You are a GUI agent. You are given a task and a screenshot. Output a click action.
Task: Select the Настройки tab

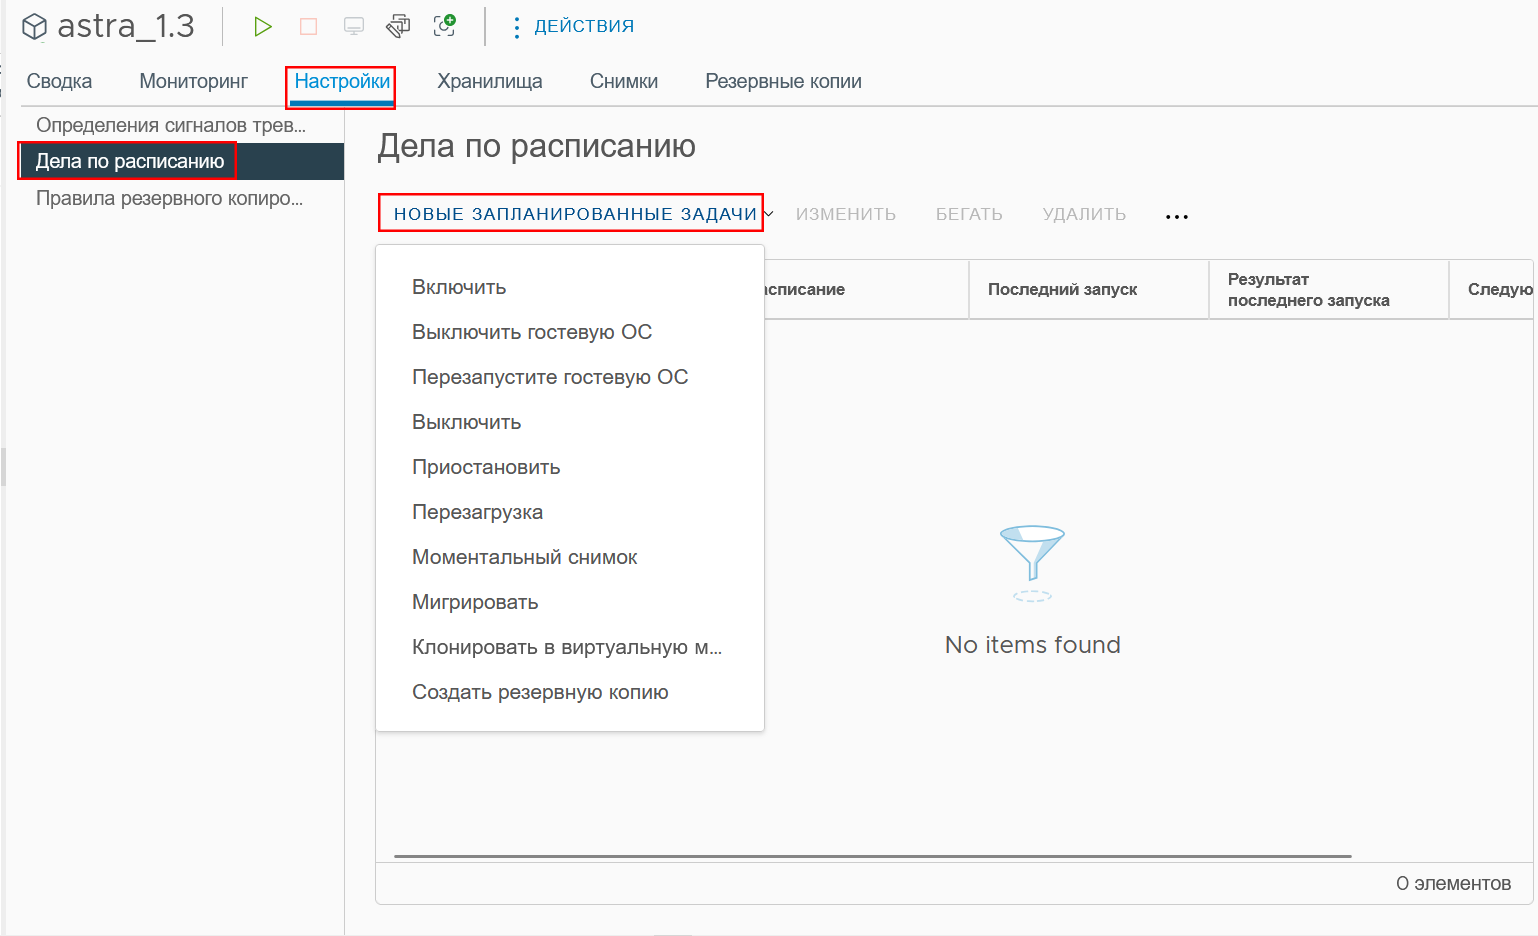(342, 81)
